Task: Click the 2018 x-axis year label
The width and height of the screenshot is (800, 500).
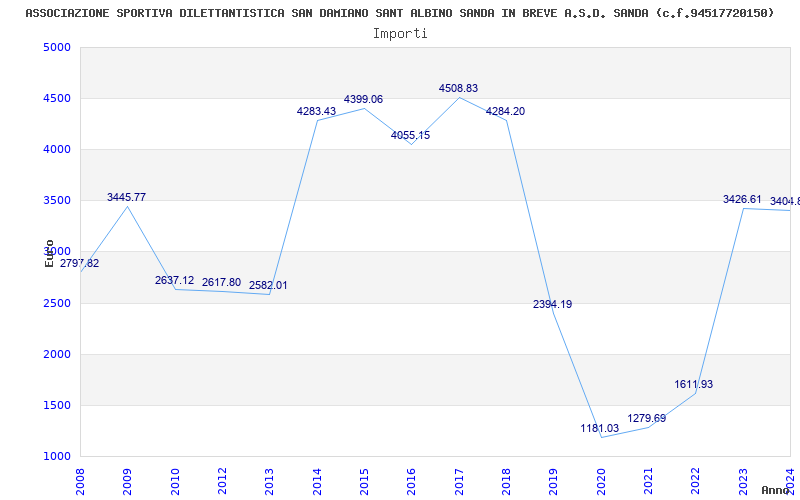Action: [x=506, y=481]
